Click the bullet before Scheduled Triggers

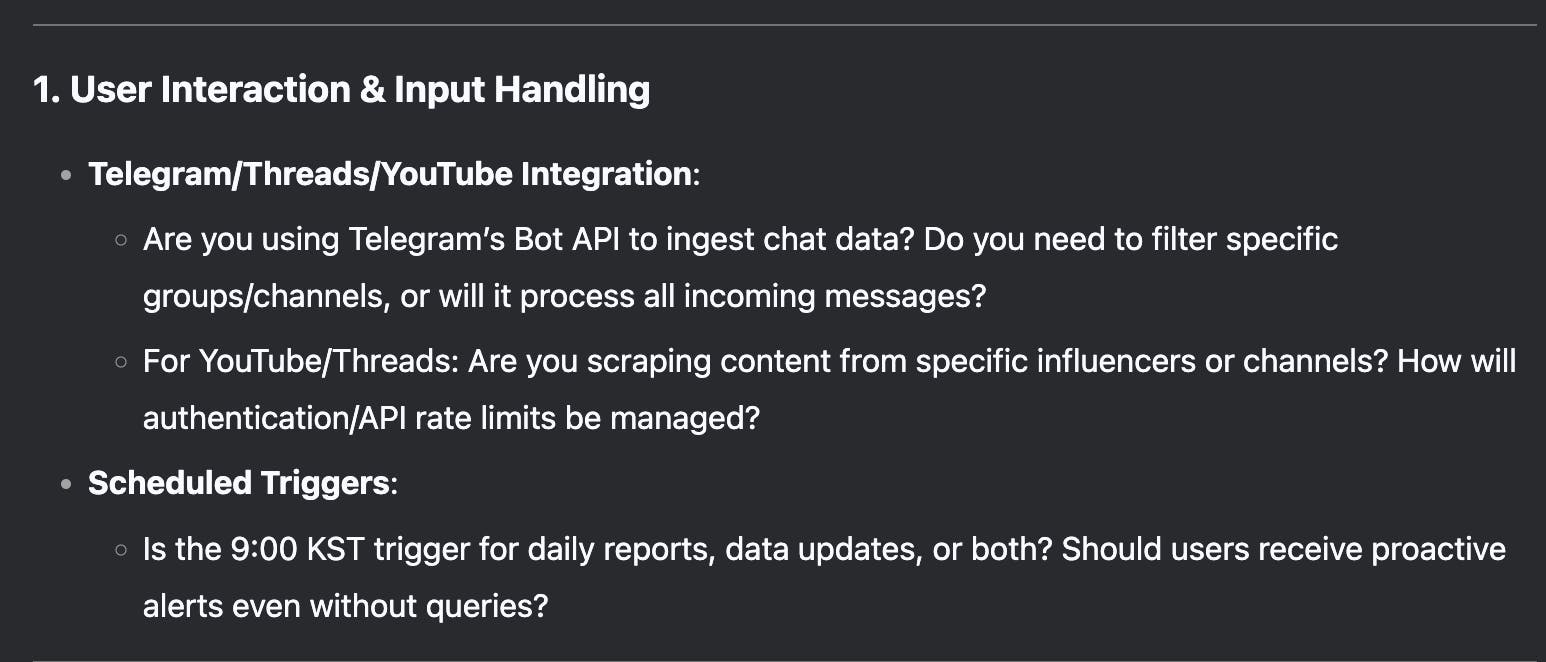66,484
